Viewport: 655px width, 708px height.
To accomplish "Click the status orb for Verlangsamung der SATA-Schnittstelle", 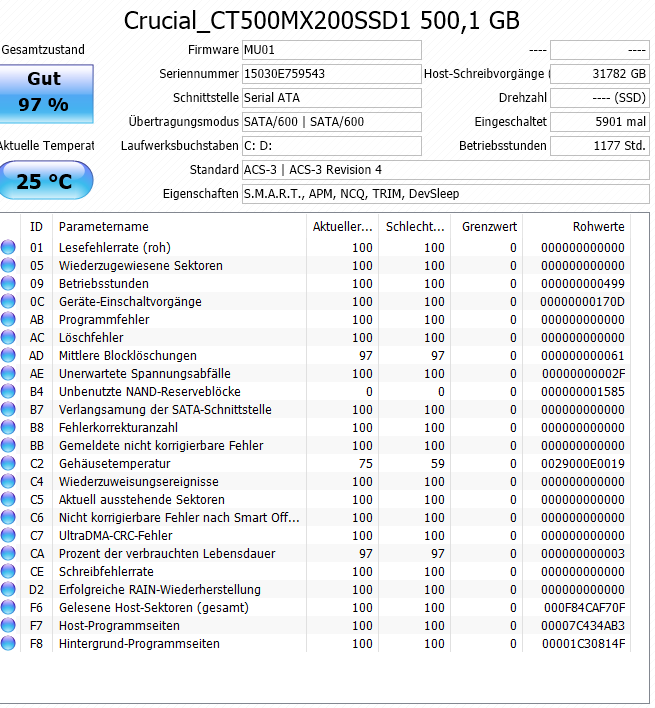I will (8, 409).
